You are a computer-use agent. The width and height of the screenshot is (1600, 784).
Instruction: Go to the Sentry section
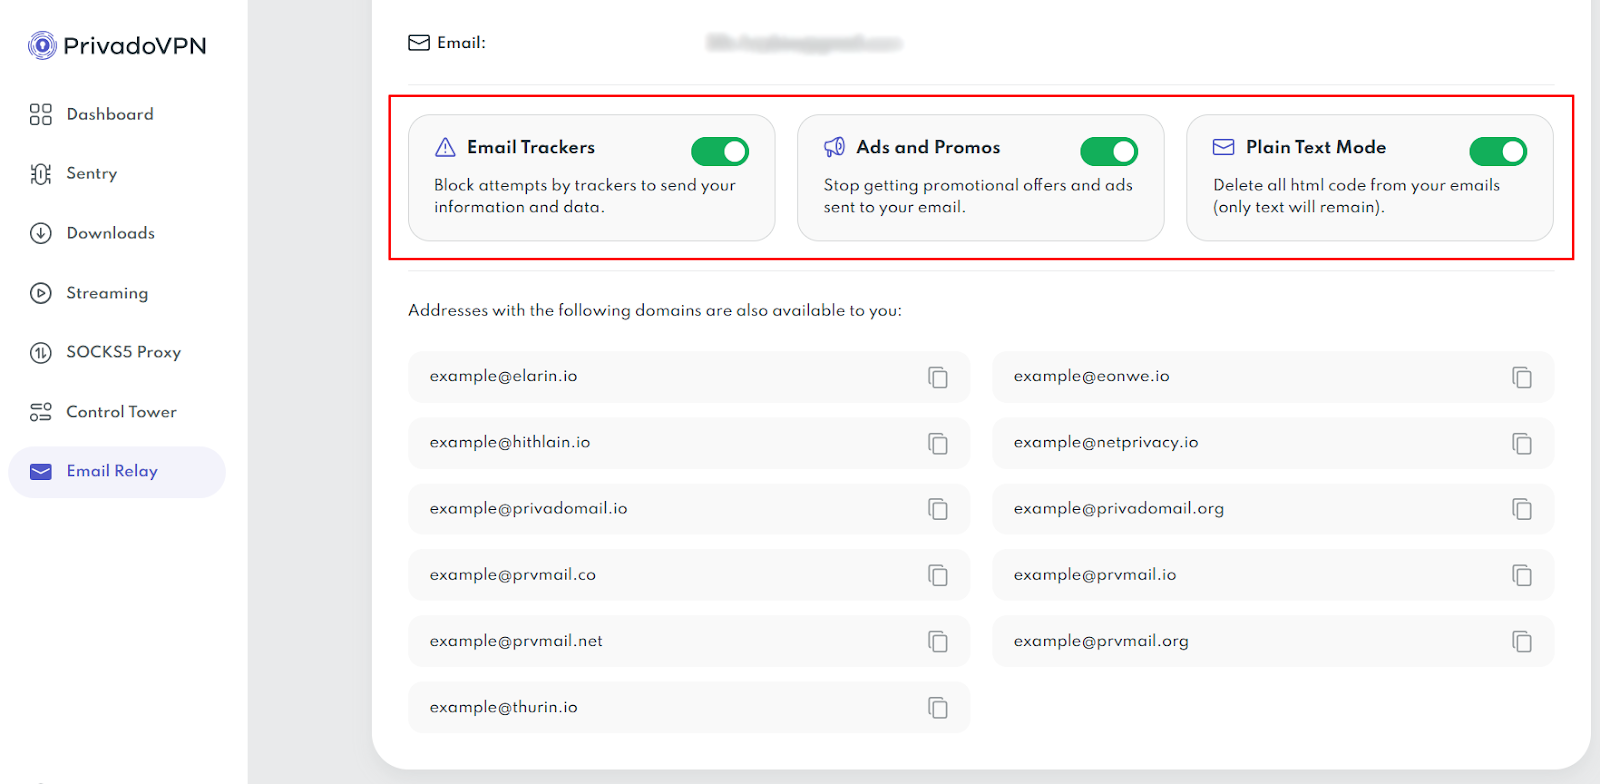(91, 174)
